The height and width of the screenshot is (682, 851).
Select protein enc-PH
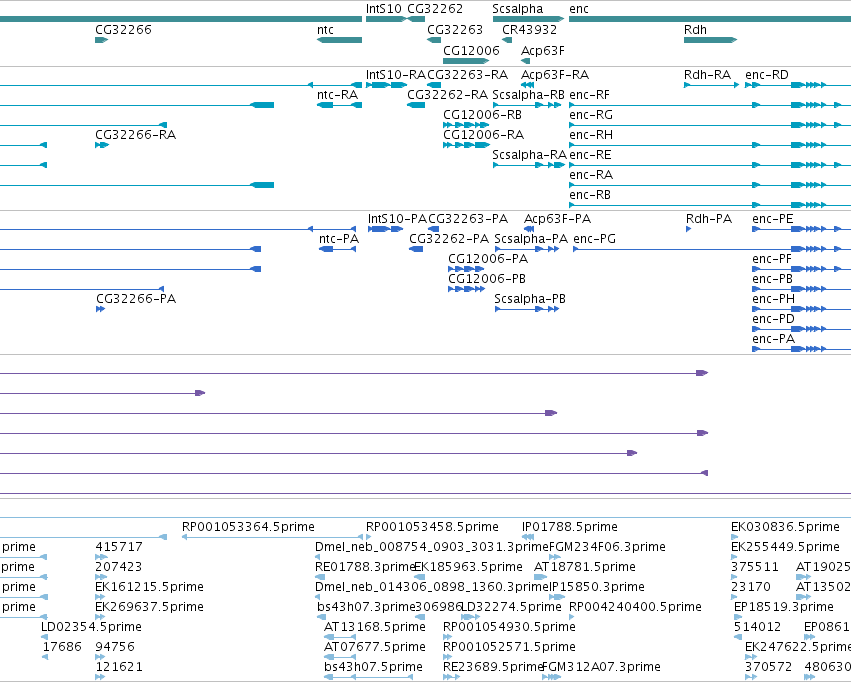802,309
